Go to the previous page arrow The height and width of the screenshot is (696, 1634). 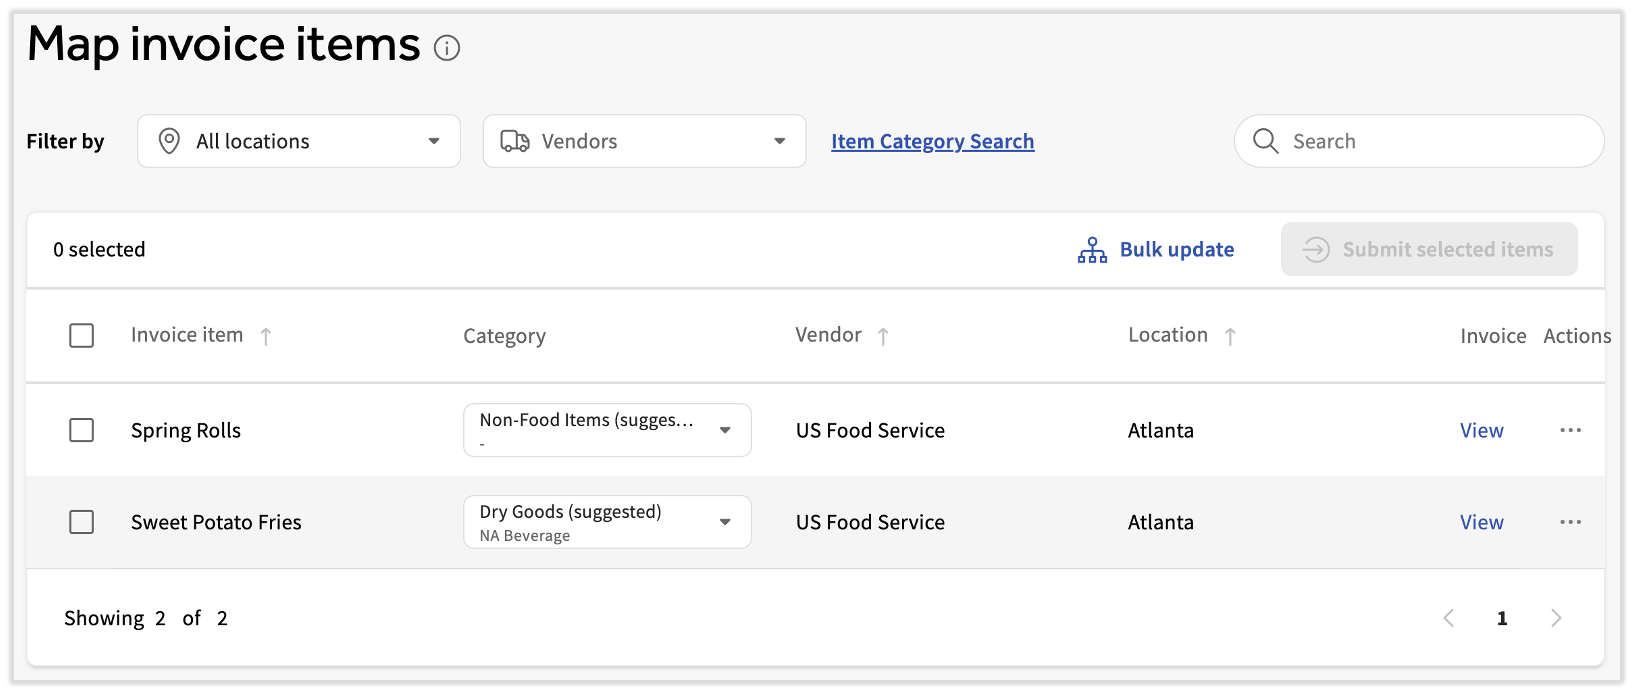click(x=1449, y=618)
